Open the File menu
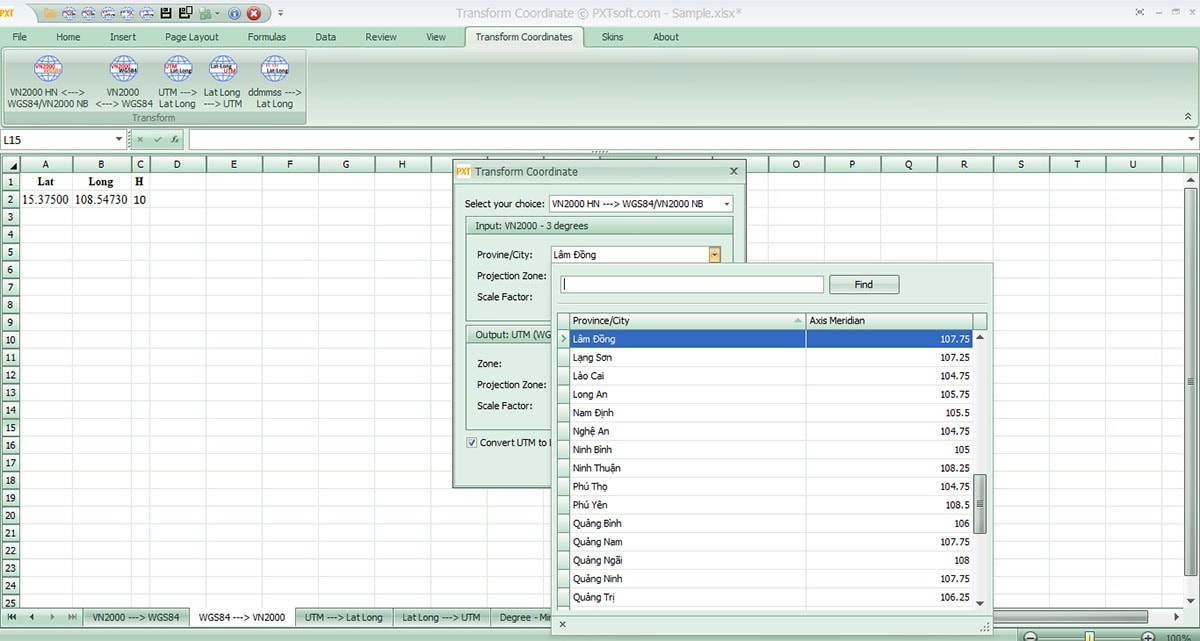1200x641 pixels. point(20,37)
